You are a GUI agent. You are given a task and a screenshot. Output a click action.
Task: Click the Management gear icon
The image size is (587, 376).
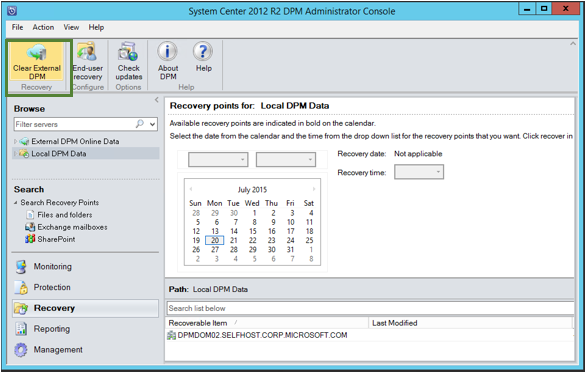click(x=21, y=350)
